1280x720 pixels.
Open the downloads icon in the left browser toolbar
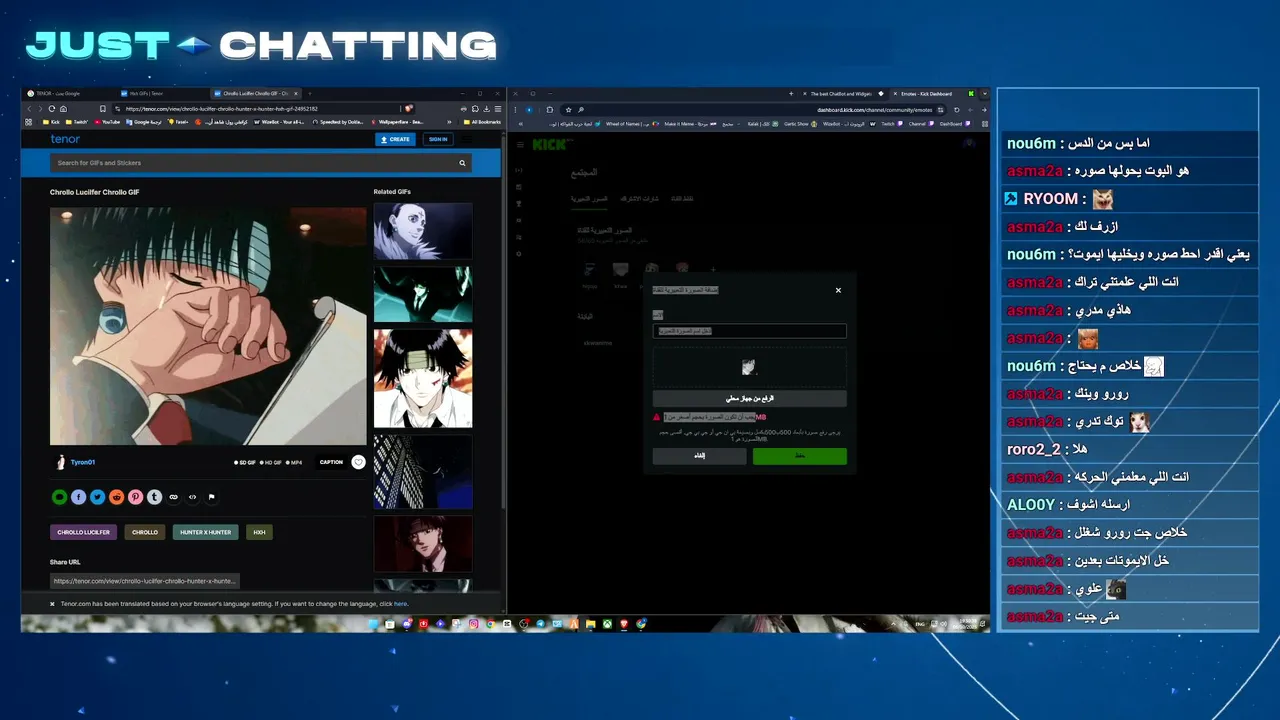486,109
